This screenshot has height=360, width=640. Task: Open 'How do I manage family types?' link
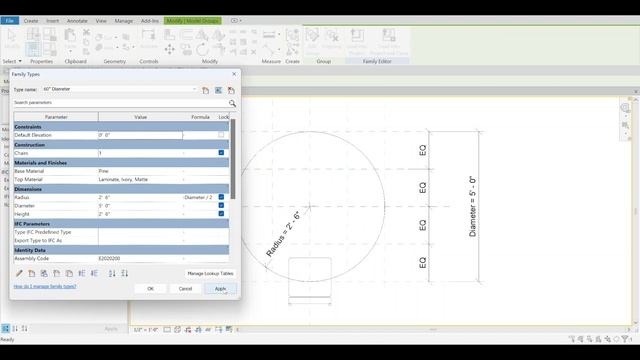45,287
